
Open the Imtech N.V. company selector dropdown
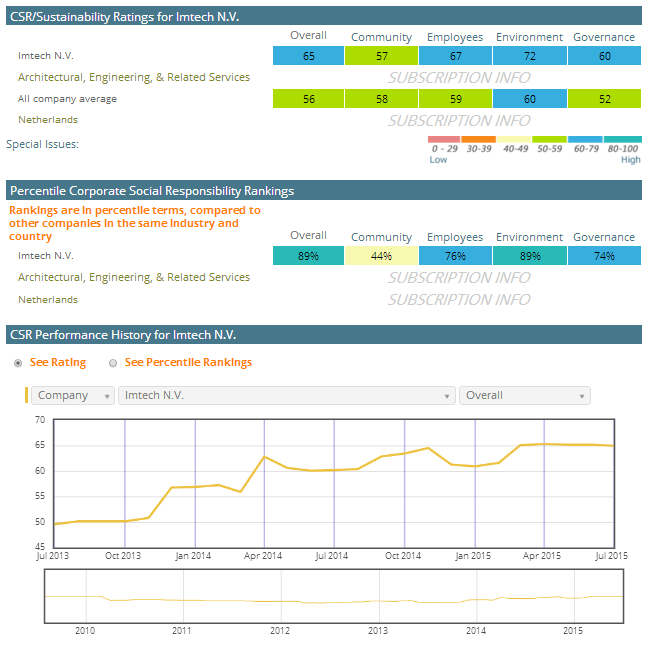pyautogui.click(x=287, y=395)
